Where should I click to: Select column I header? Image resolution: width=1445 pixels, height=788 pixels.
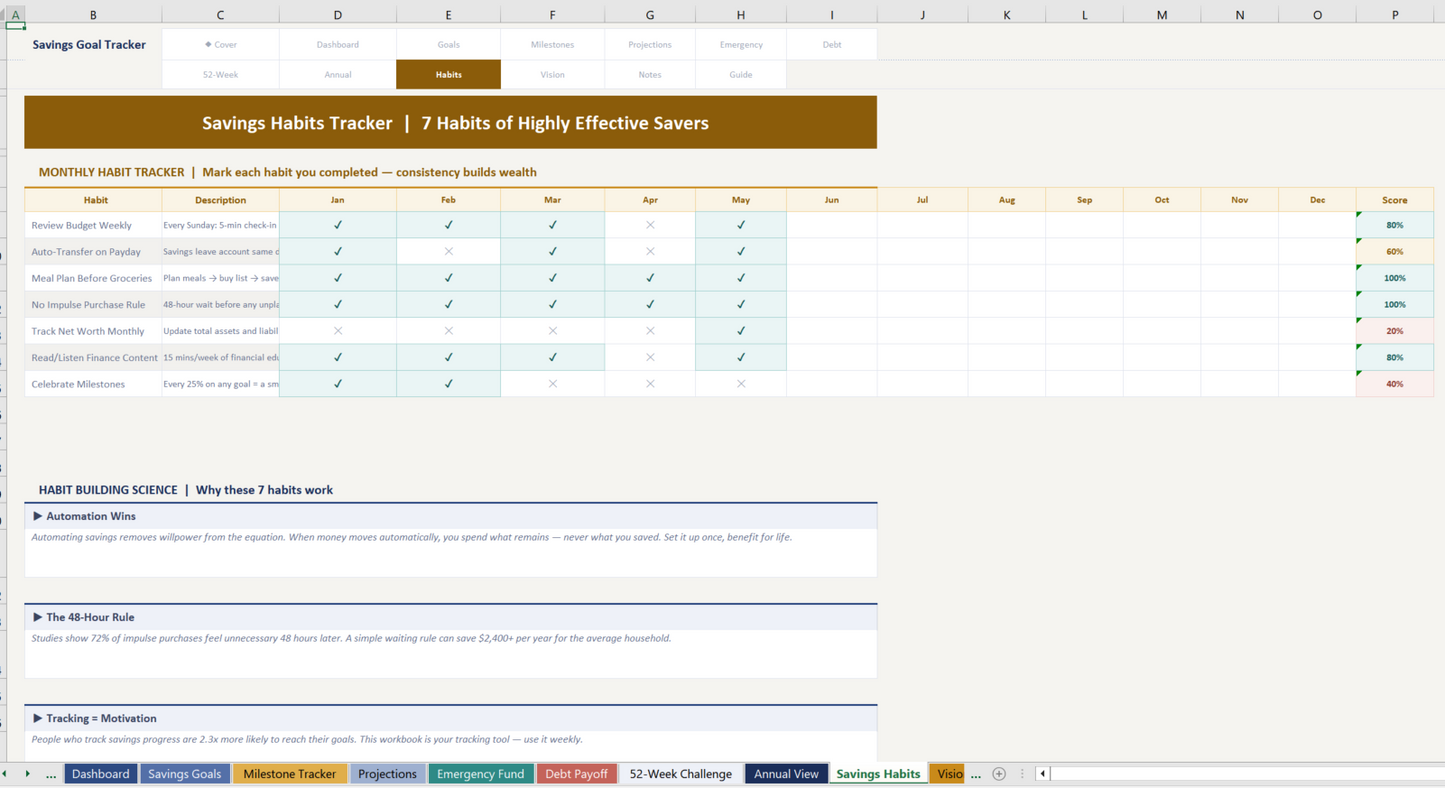[832, 15]
